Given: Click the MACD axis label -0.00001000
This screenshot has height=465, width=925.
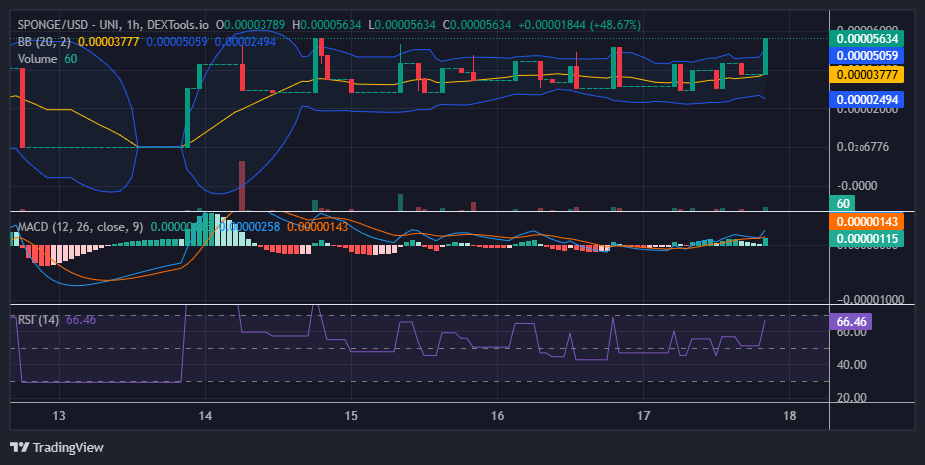Looking at the screenshot, I should 870,300.
